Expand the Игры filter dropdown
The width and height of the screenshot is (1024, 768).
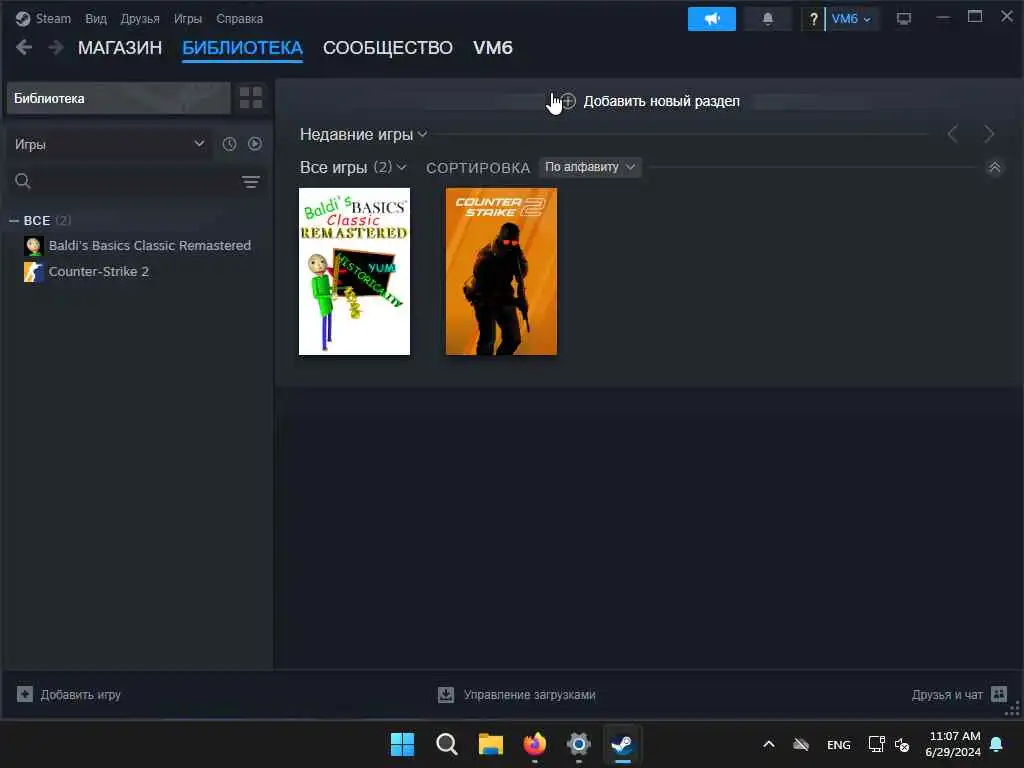pyautogui.click(x=109, y=144)
